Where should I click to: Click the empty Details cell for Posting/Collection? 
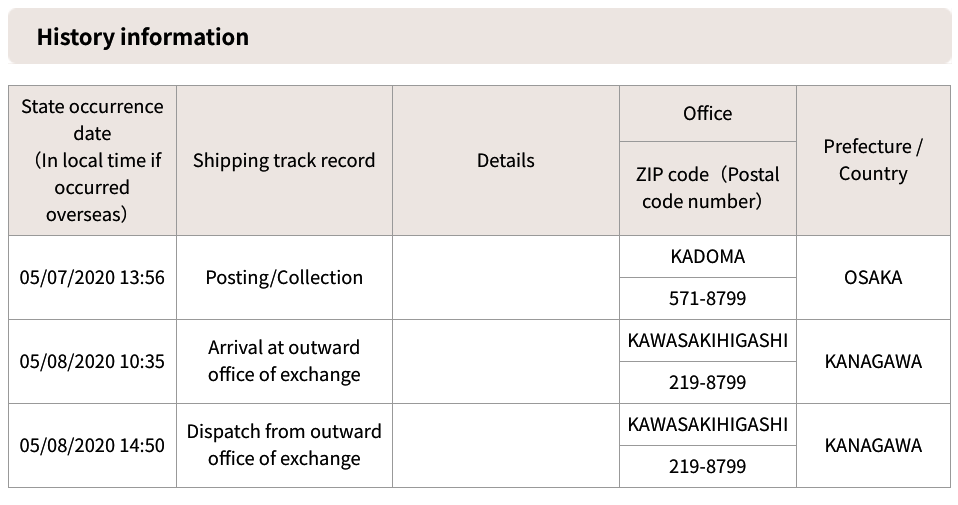click(506, 277)
